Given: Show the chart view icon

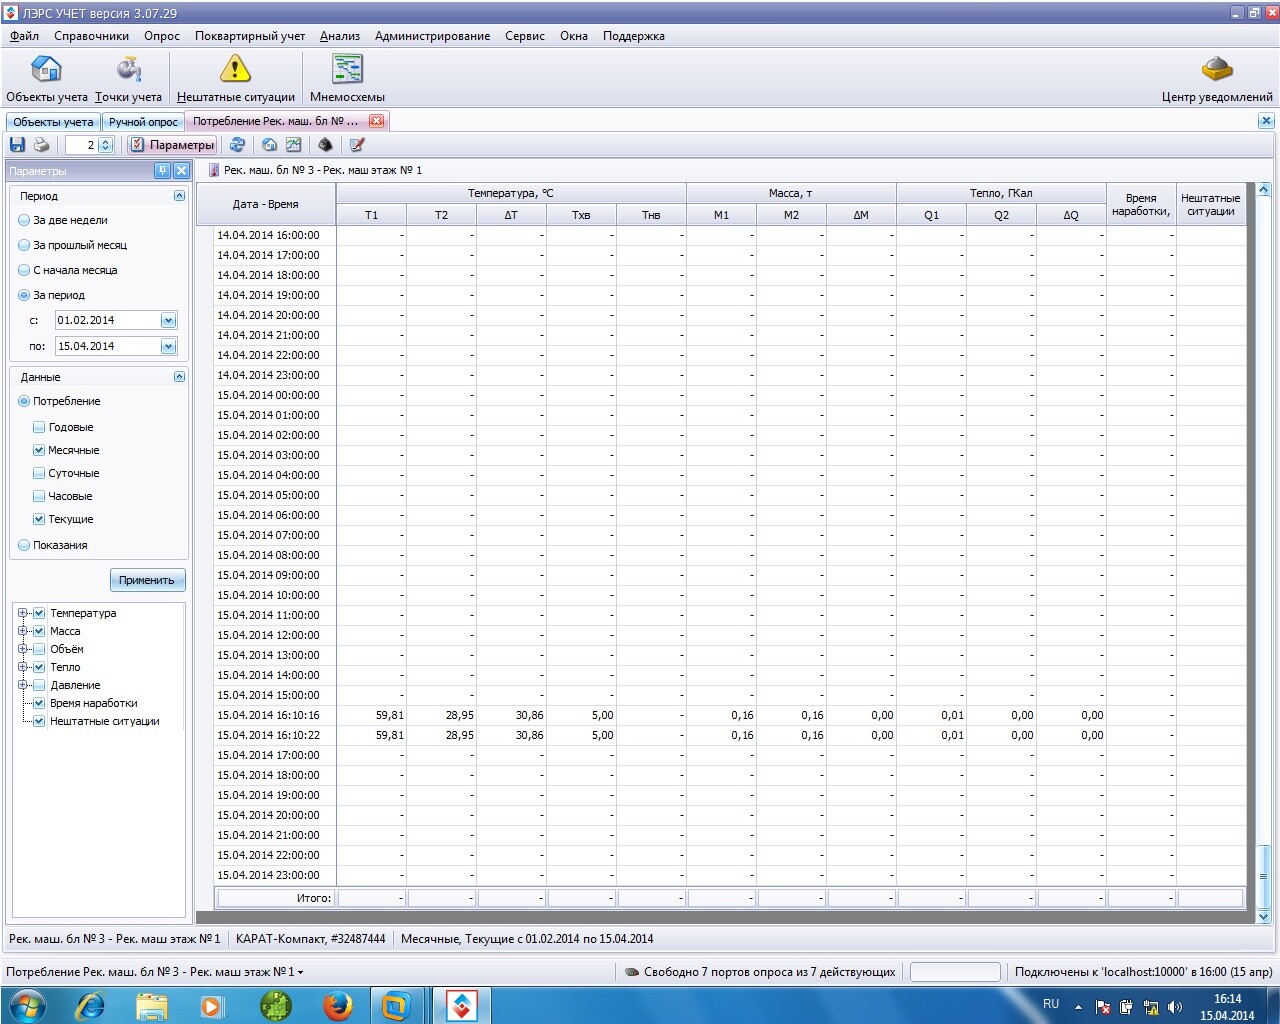Looking at the screenshot, I should click(293, 145).
